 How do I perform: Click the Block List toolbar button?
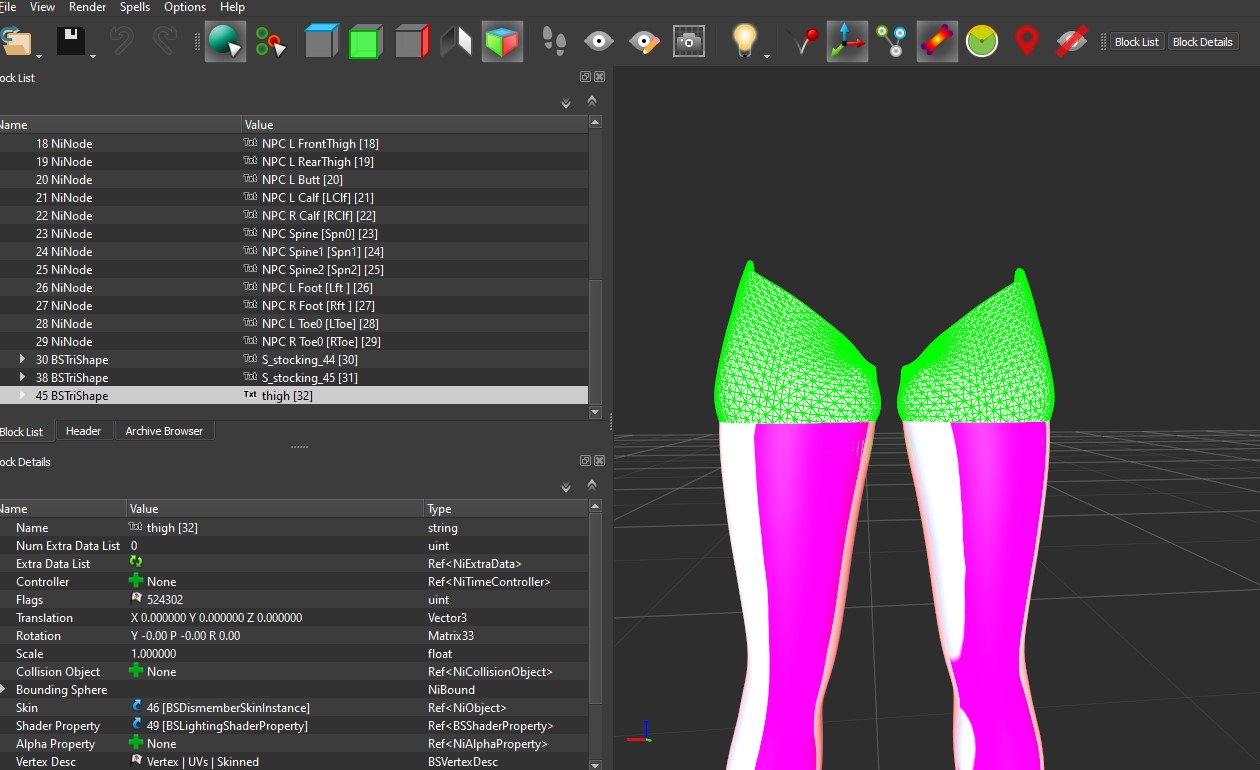(x=1136, y=42)
